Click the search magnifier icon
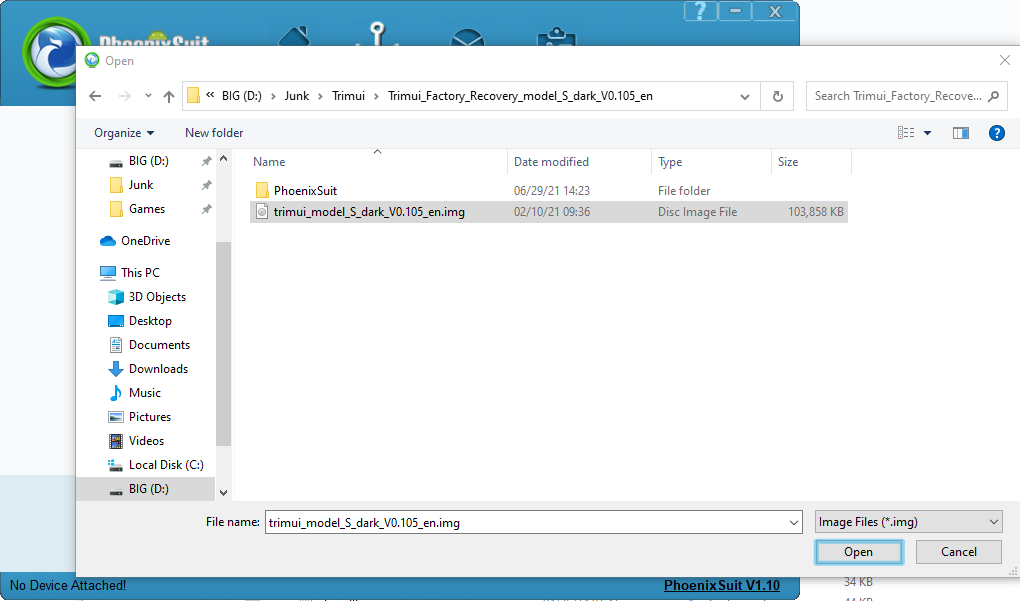This screenshot has height=601, width=1020. (992, 97)
